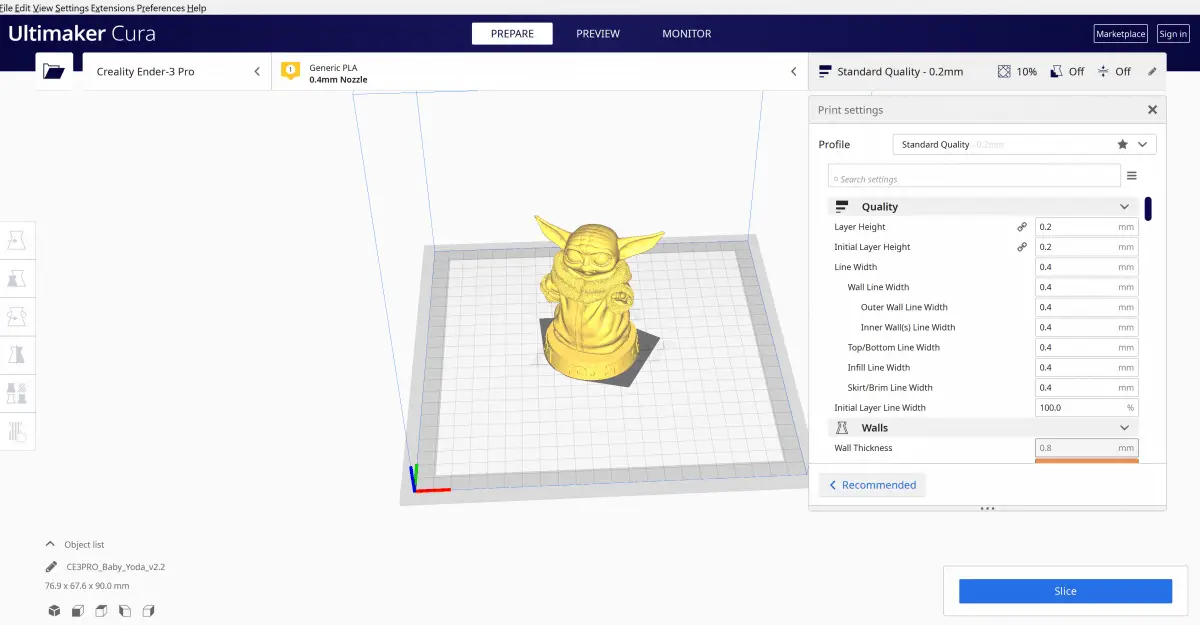This screenshot has height=625, width=1200.
Task: Click the custom settings pencil icon in print setup
Action: 1152,71
